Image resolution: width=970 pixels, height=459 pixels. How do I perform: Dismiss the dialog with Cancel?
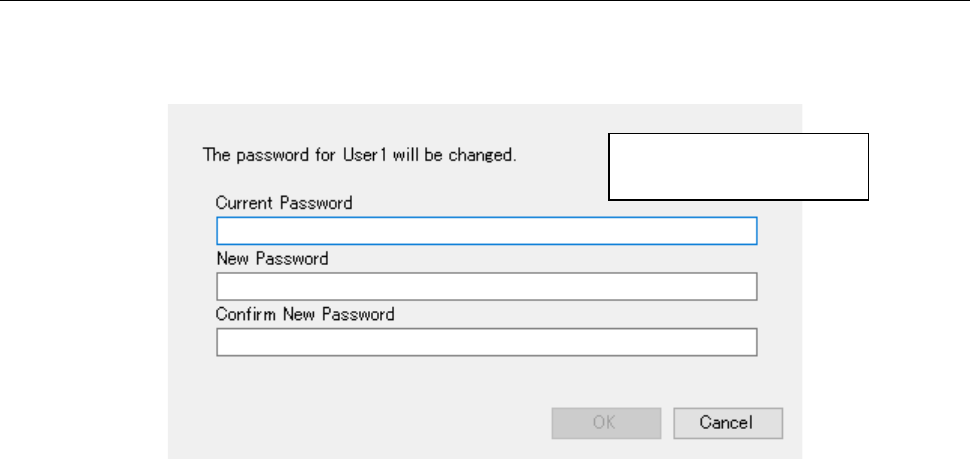(x=727, y=423)
